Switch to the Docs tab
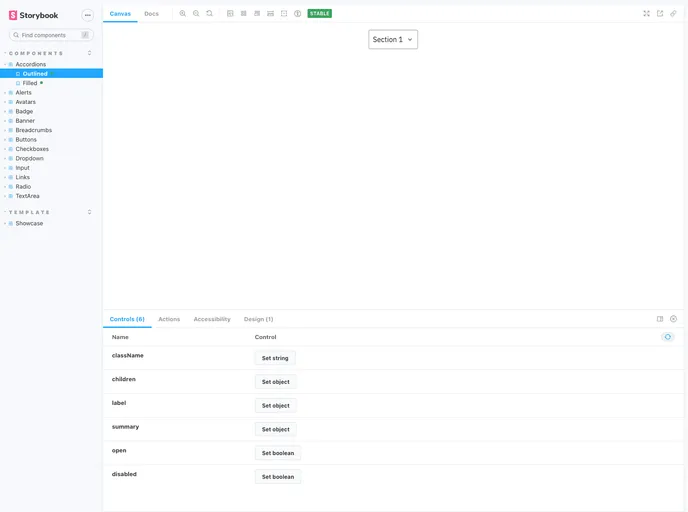 coord(151,14)
